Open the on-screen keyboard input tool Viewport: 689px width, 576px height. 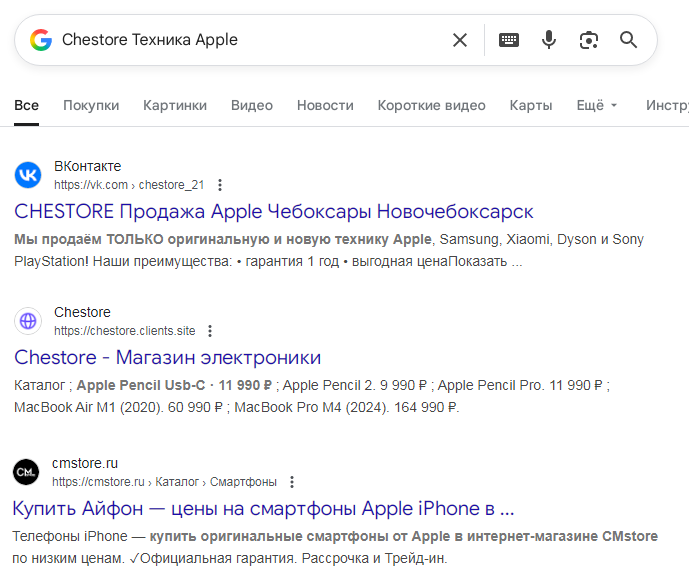pyautogui.click(x=509, y=40)
